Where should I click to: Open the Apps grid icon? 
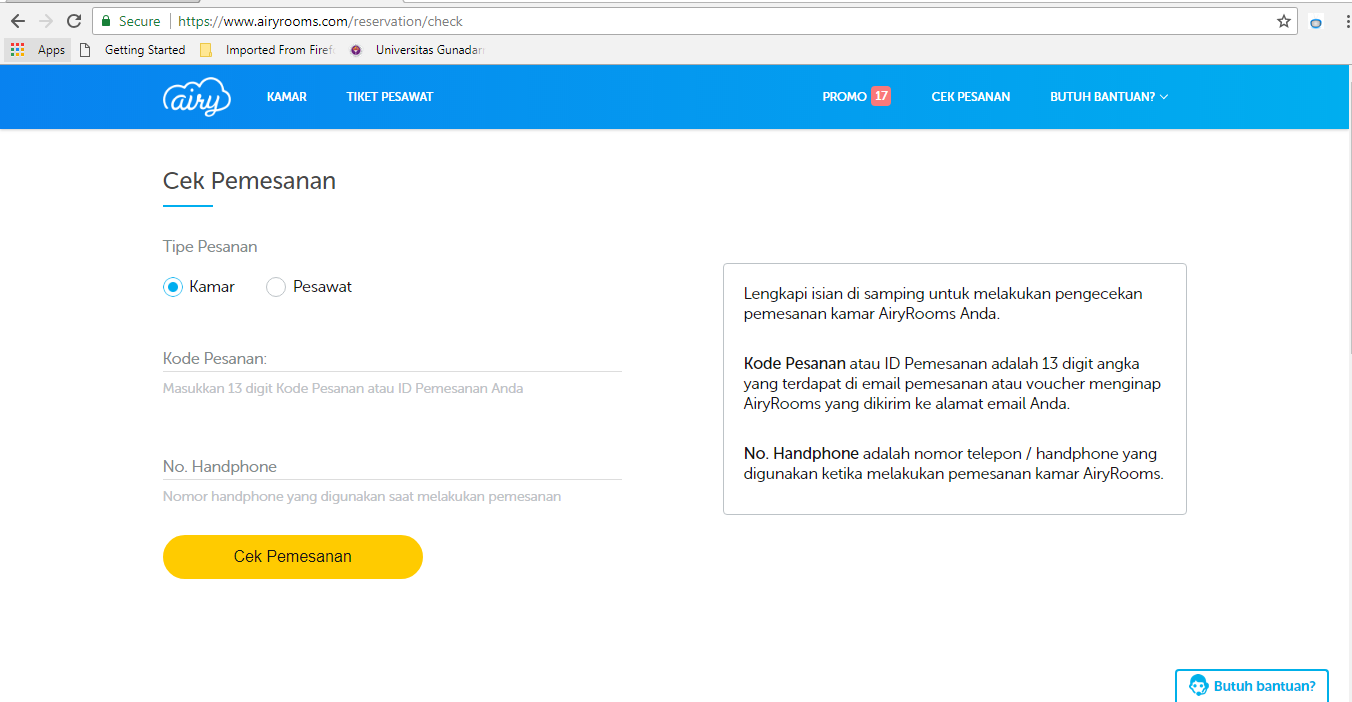point(18,50)
